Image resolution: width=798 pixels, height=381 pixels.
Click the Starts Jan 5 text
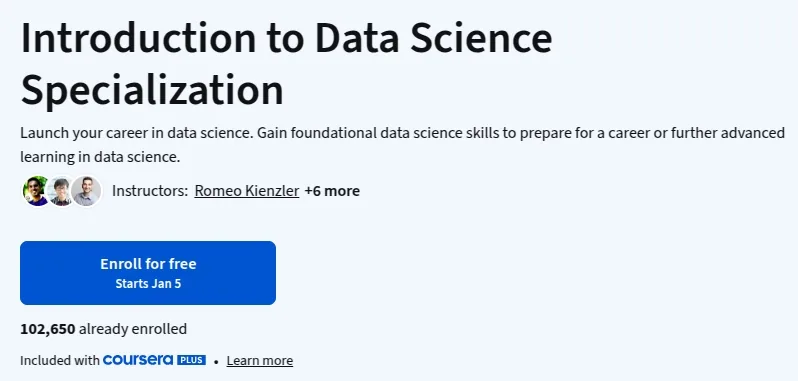(148, 284)
